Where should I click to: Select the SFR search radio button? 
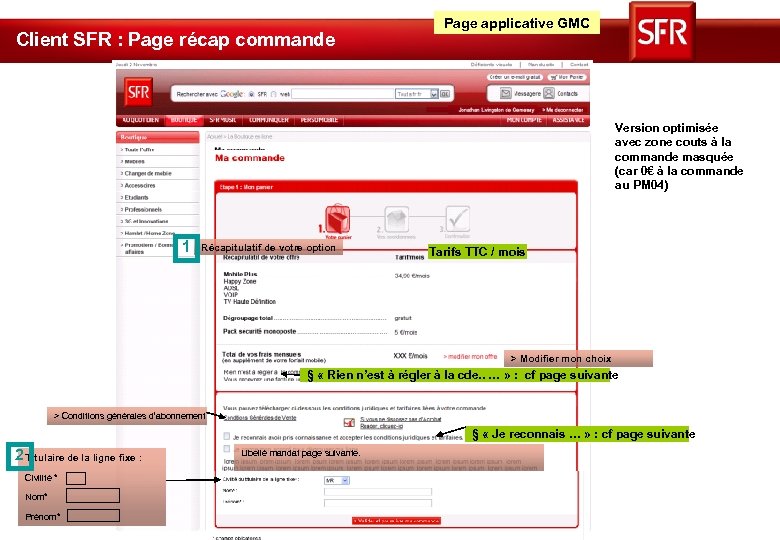(x=252, y=94)
